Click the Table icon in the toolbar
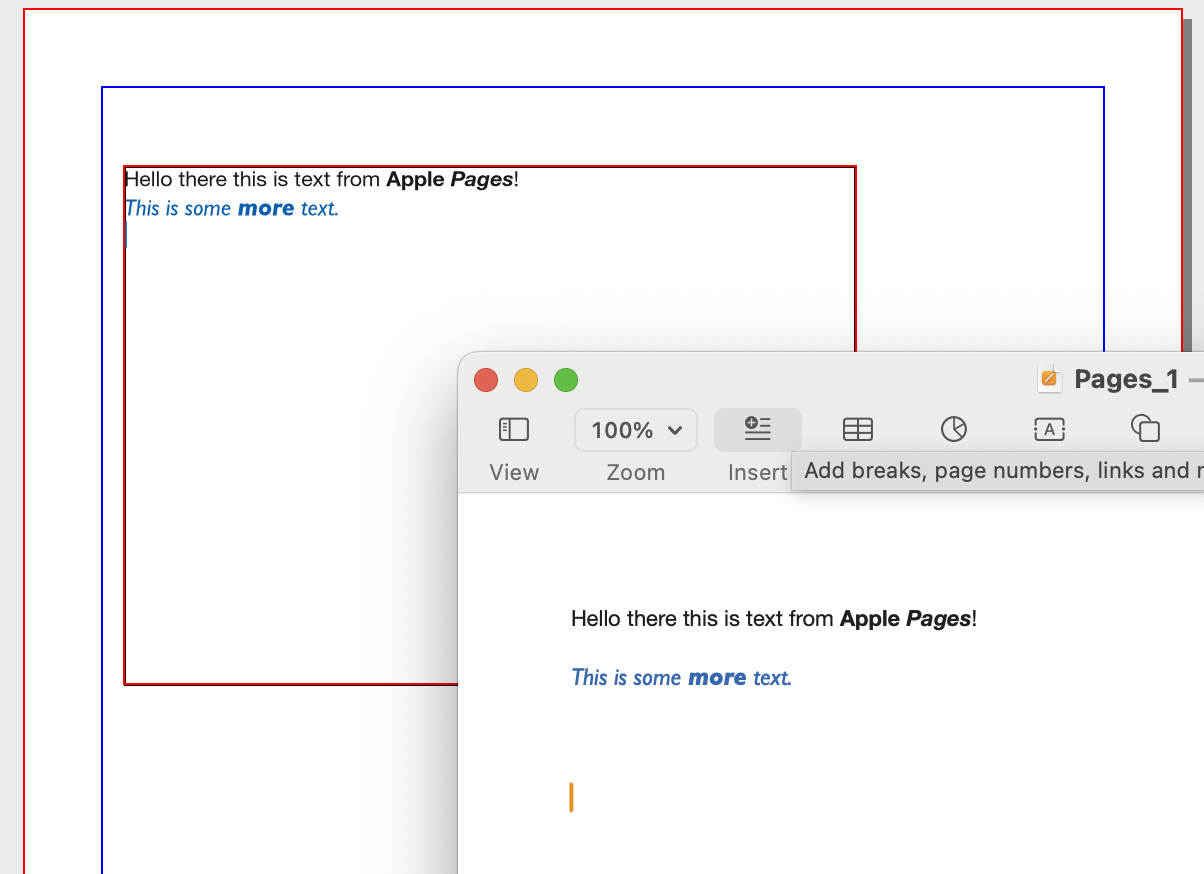 (857, 430)
